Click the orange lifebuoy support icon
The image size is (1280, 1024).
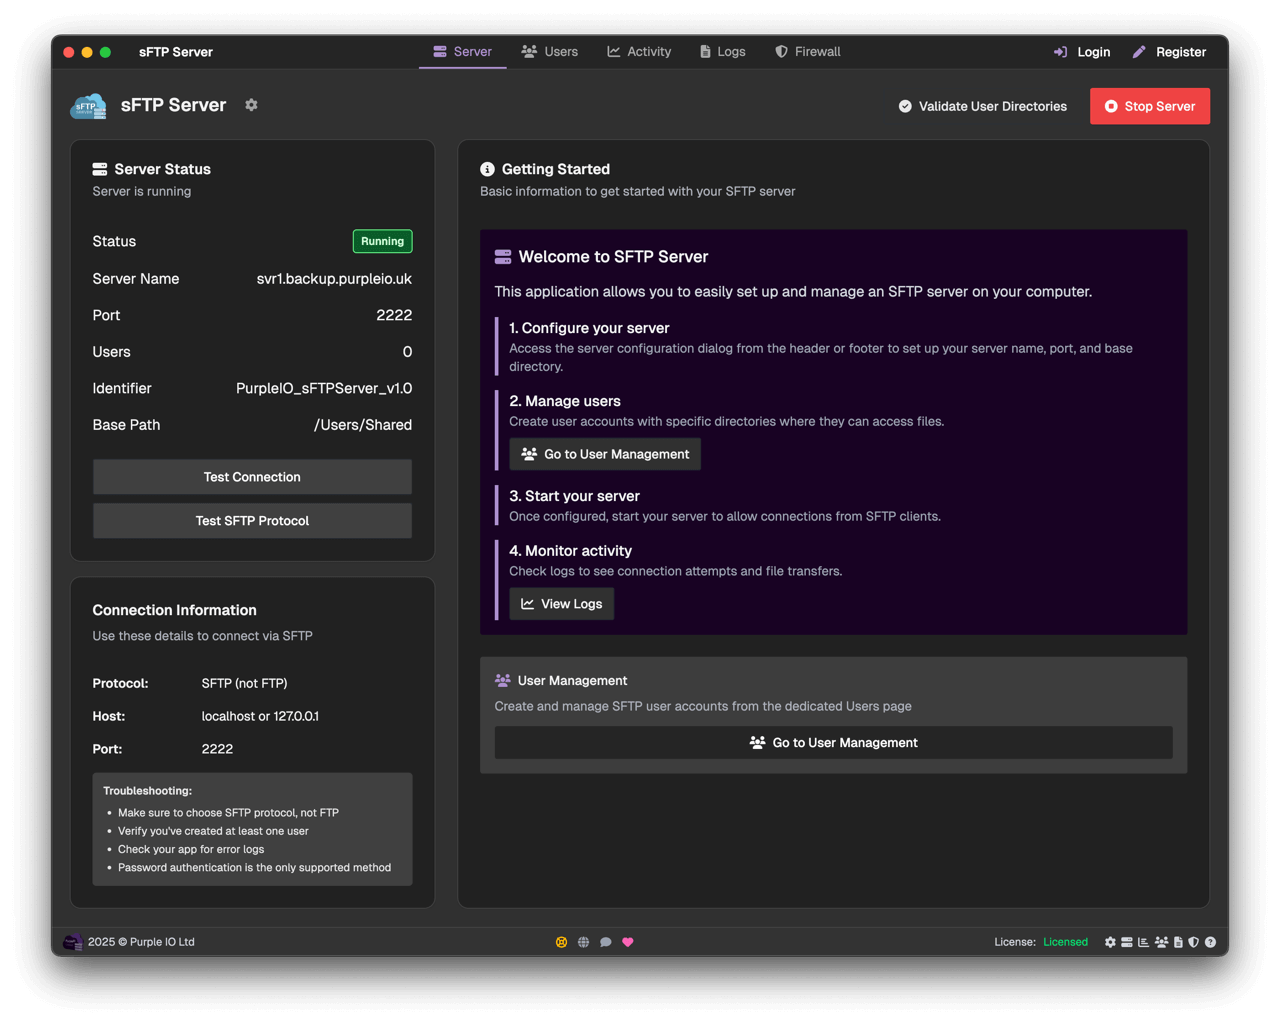561,942
